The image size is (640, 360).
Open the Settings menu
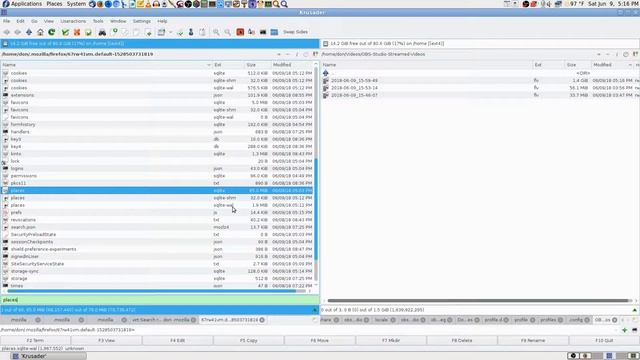click(142, 21)
